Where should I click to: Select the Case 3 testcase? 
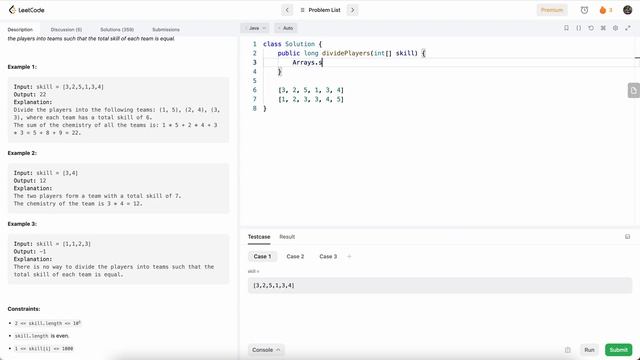click(328, 256)
